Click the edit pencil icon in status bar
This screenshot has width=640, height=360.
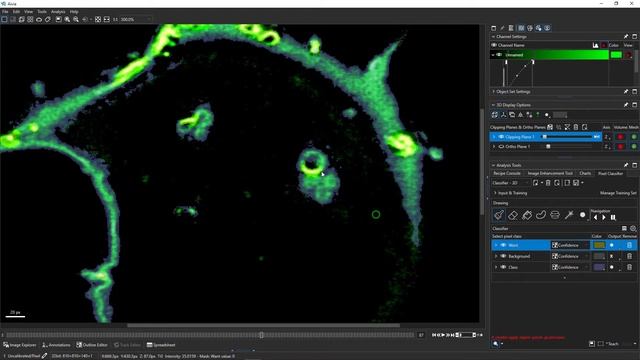(44, 356)
